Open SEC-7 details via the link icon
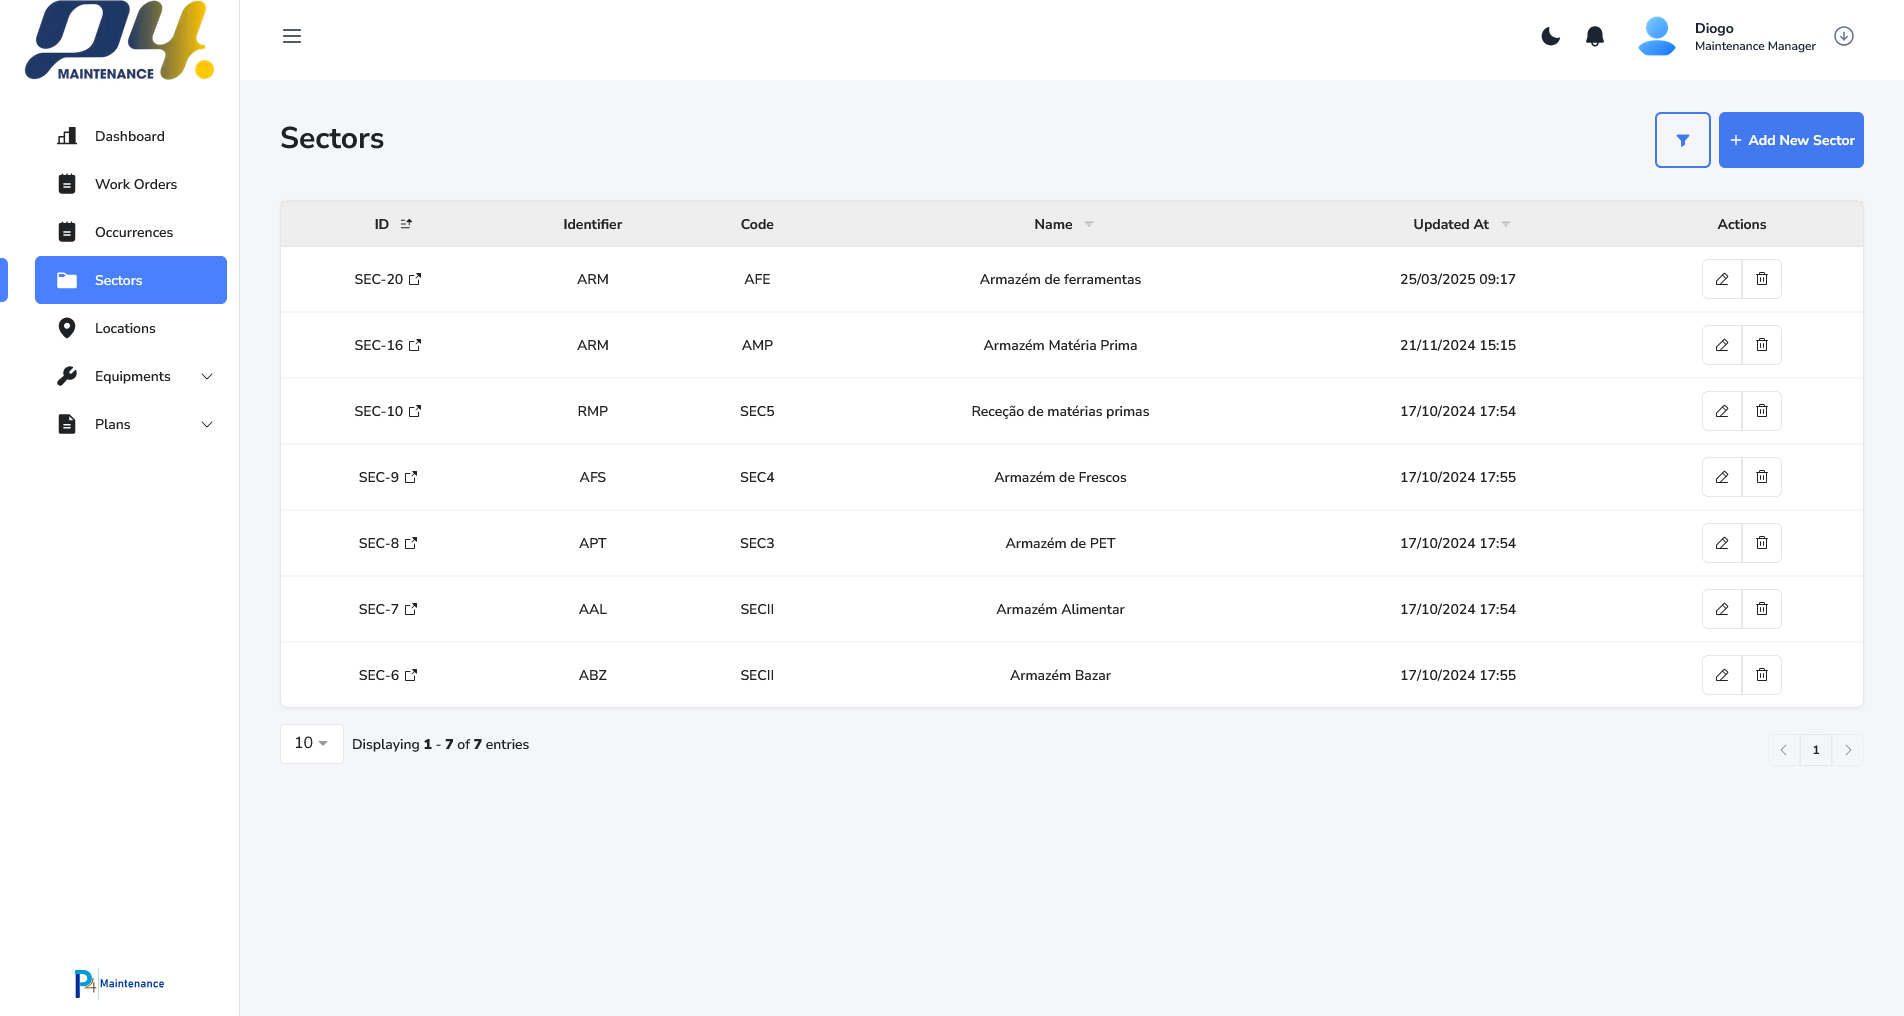 coord(411,610)
